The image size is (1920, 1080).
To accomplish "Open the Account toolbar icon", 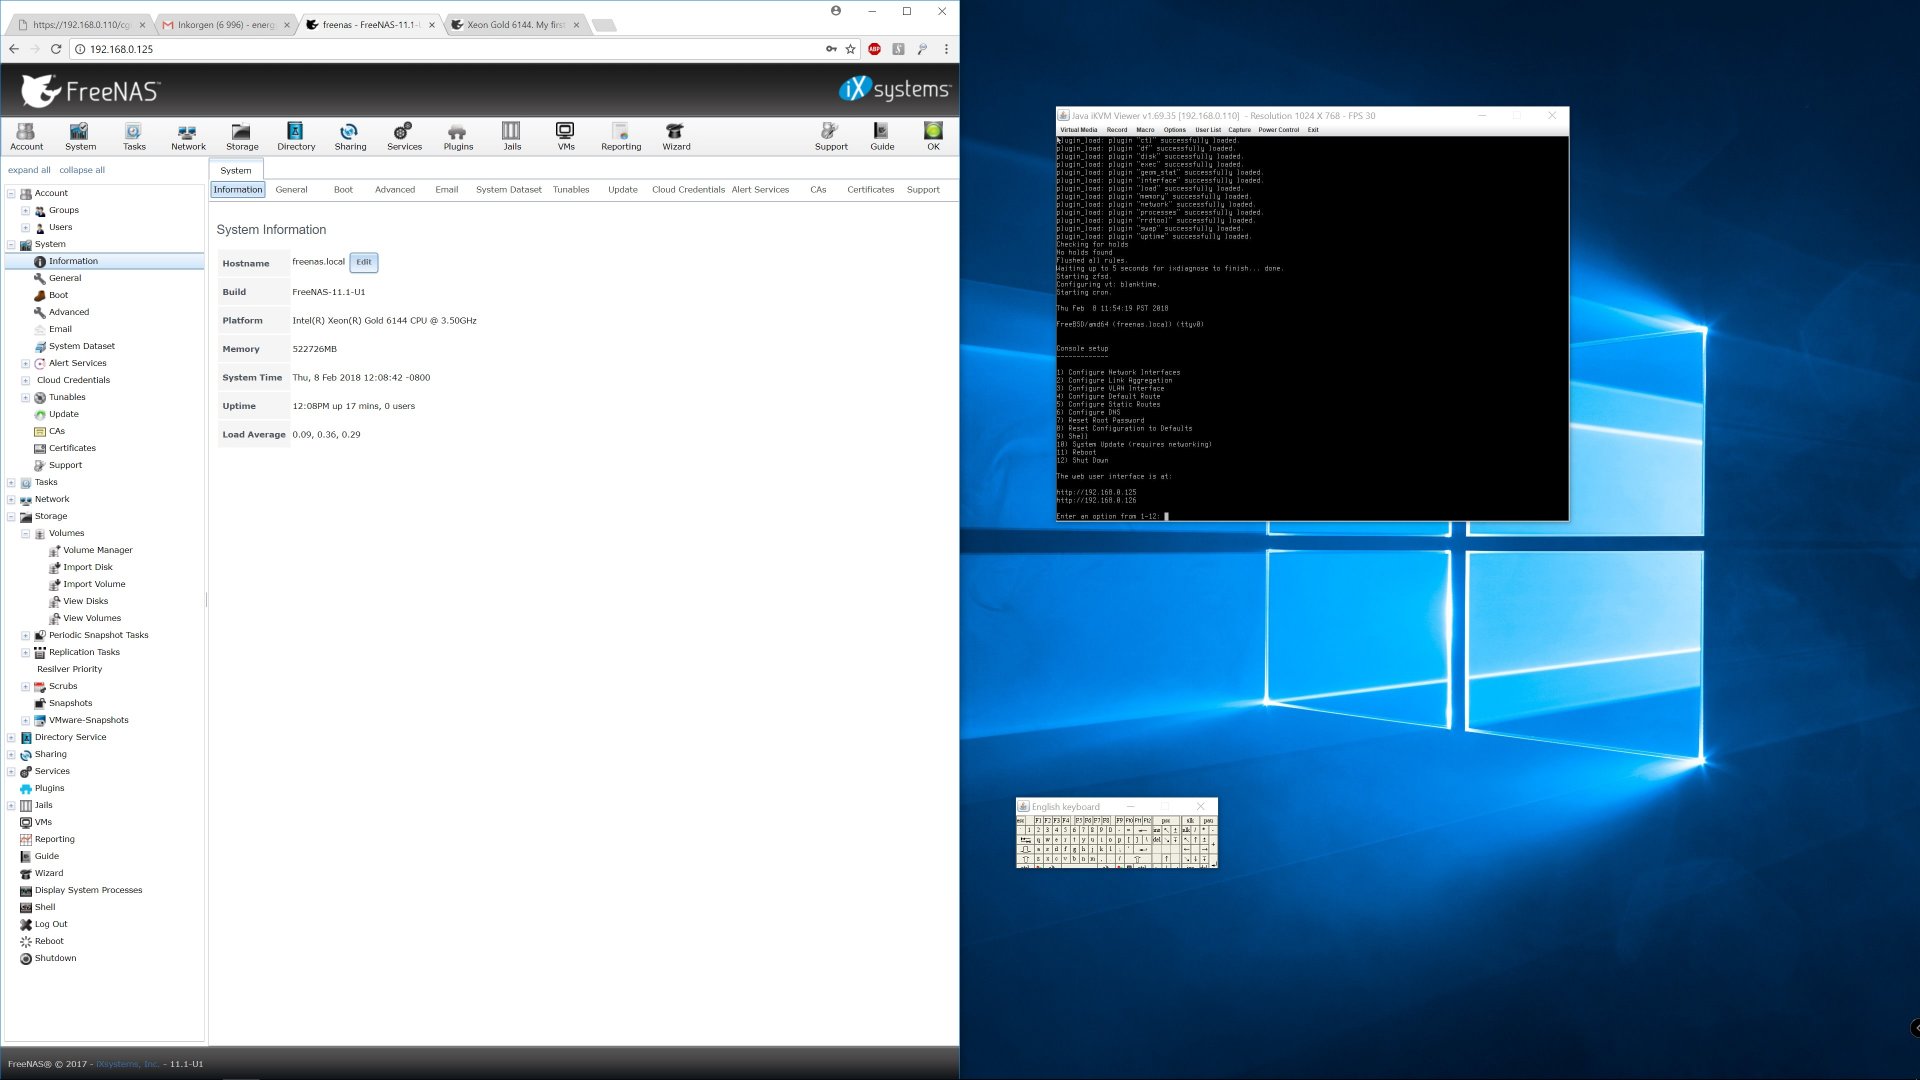I will pos(27,136).
